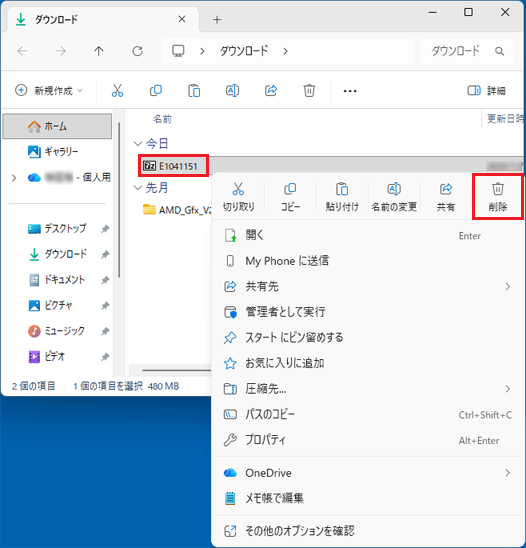Expand the OneDrive 個人用 tree node

[14, 178]
